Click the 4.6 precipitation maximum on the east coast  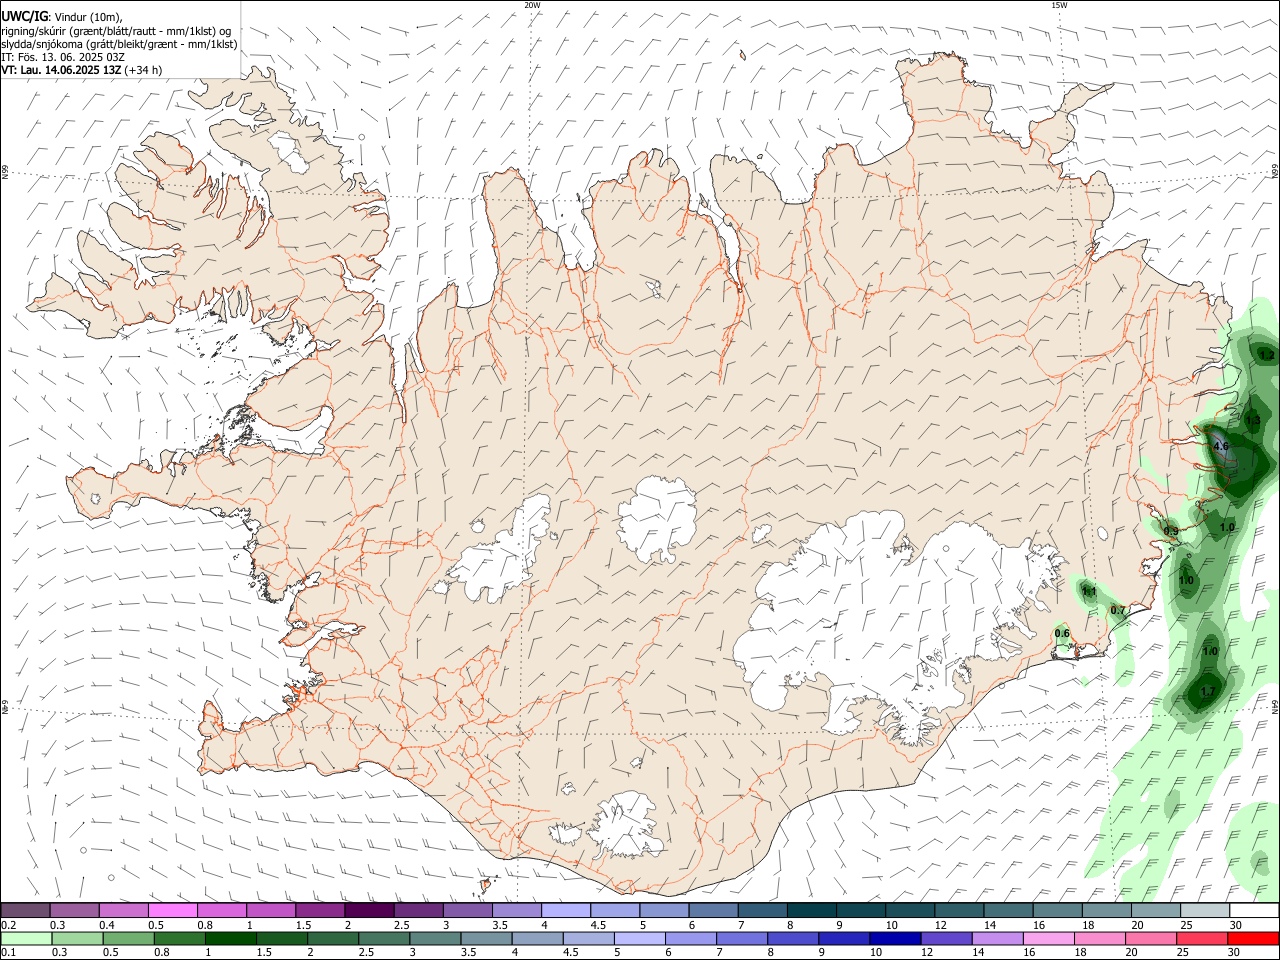click(1220, 446)
